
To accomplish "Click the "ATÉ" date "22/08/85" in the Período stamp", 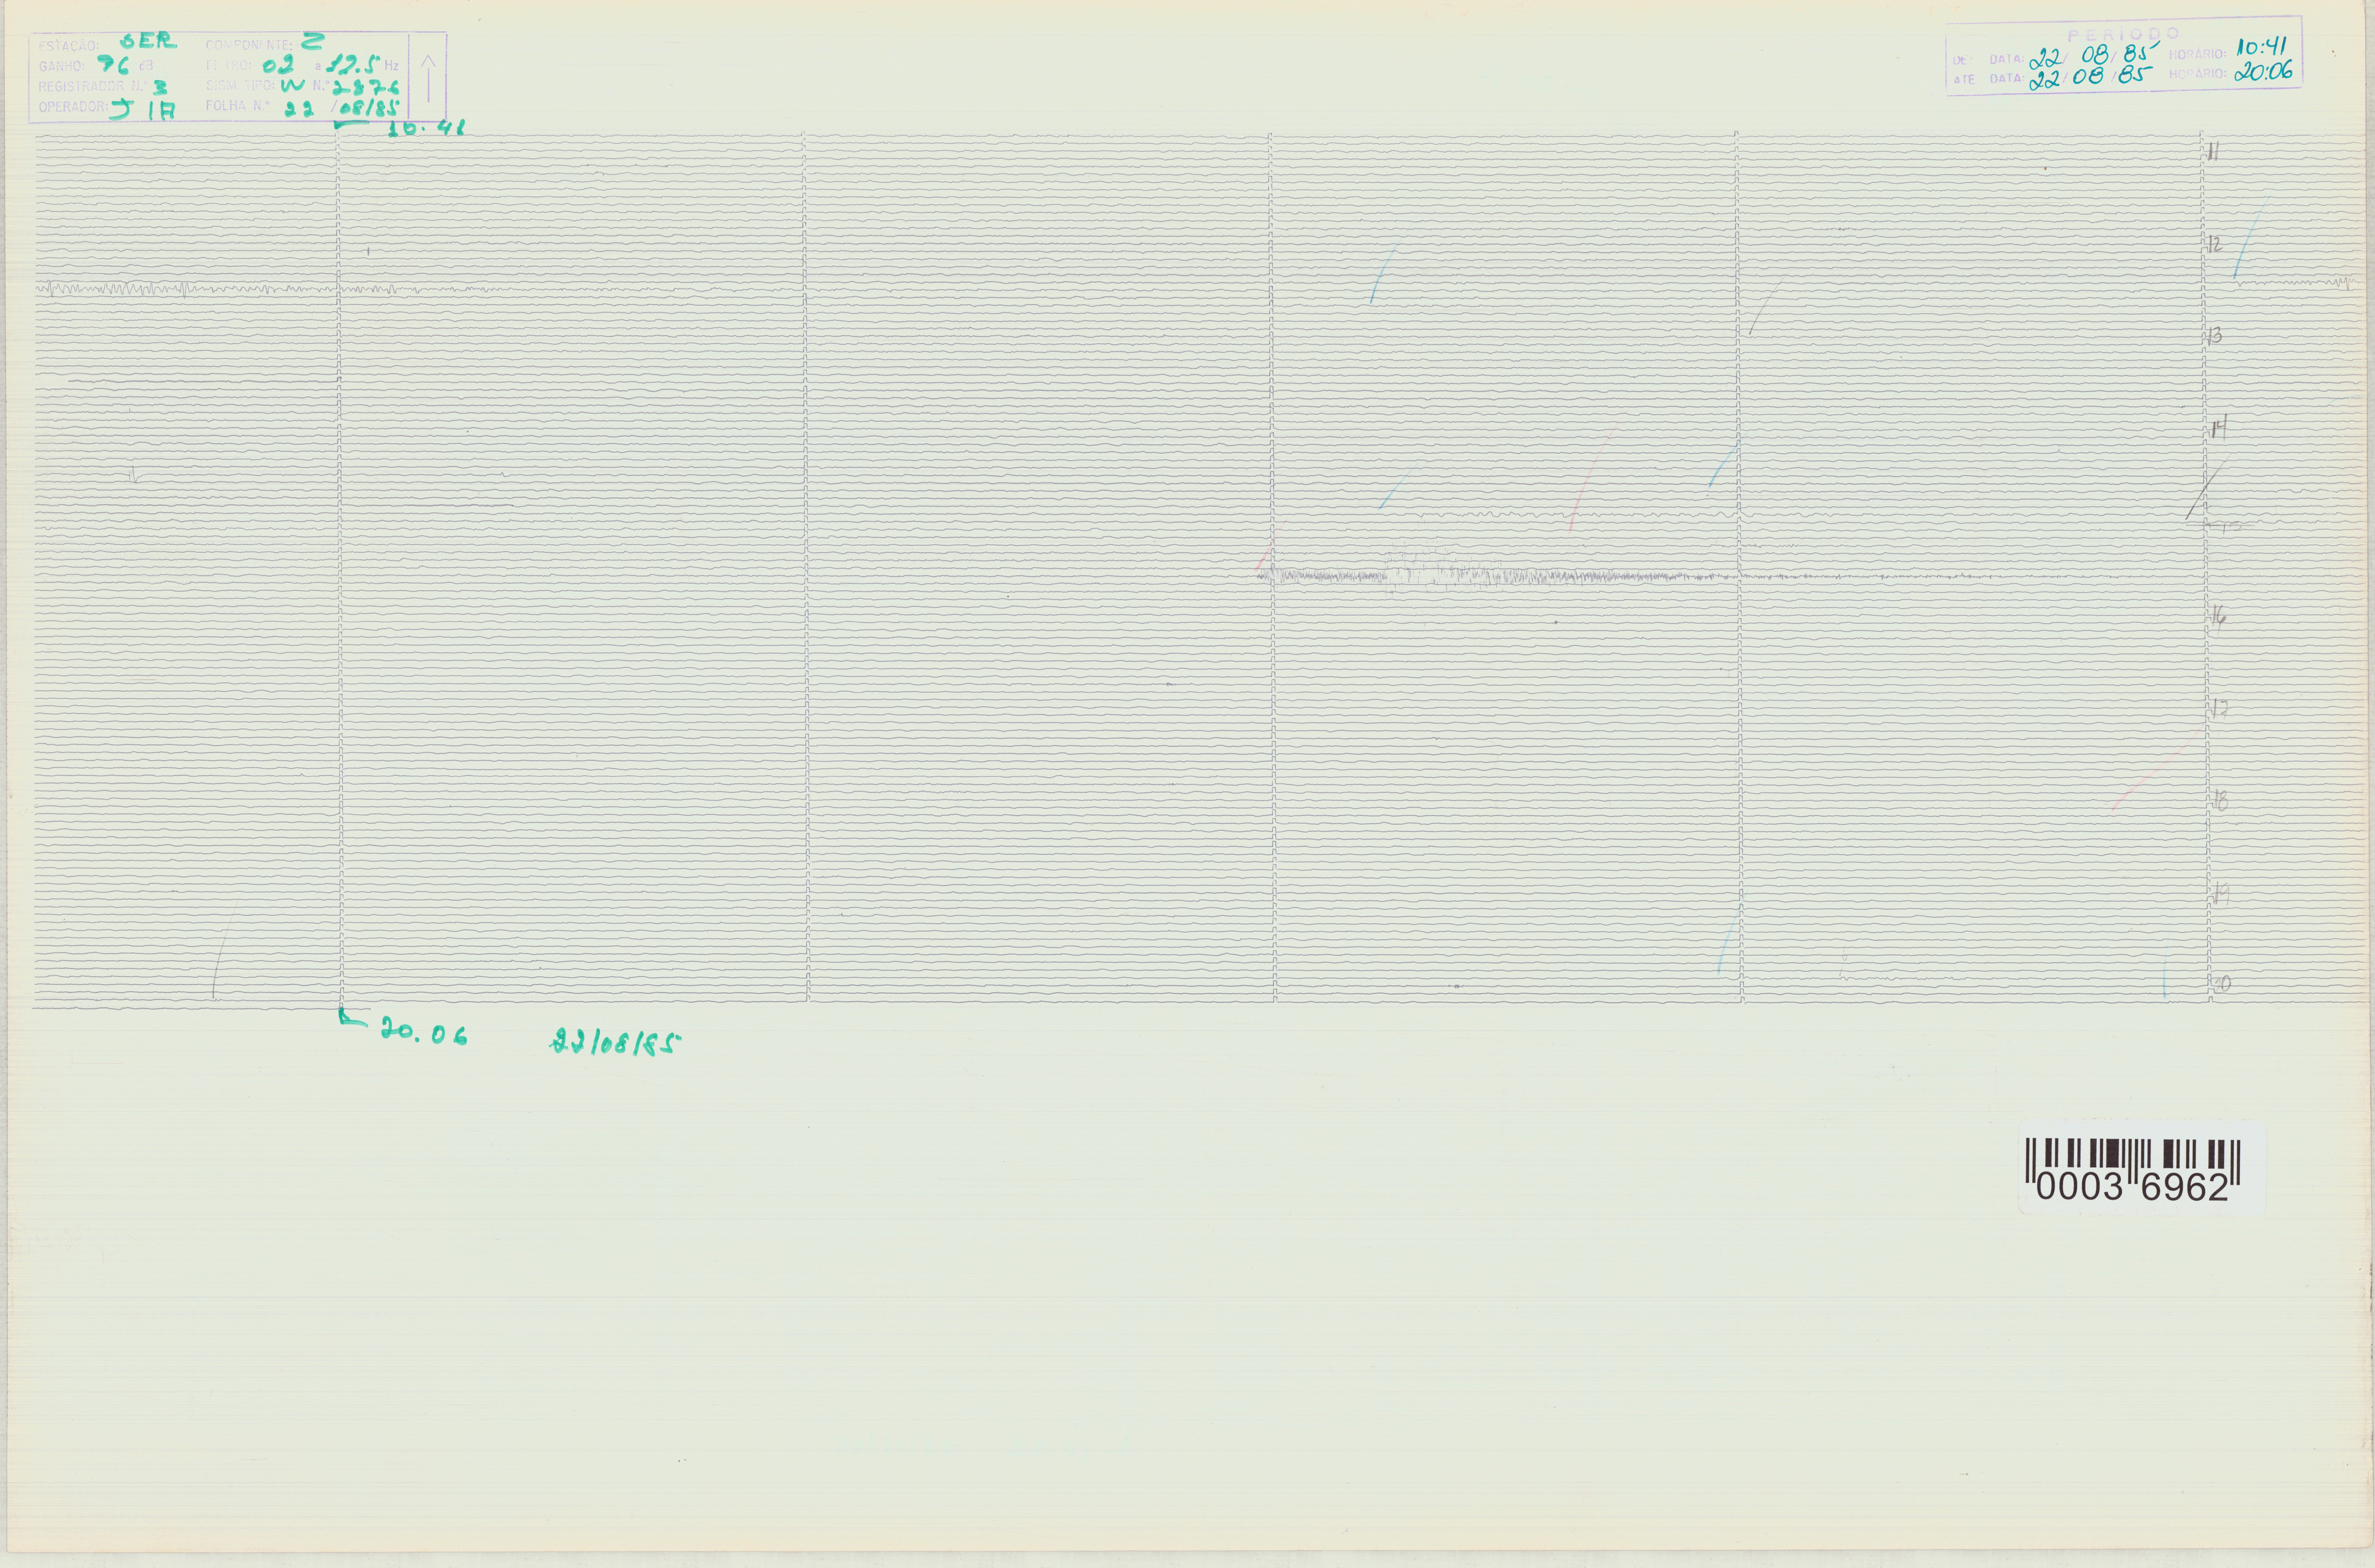I will pyautogui.click(x=2092, y=78).
